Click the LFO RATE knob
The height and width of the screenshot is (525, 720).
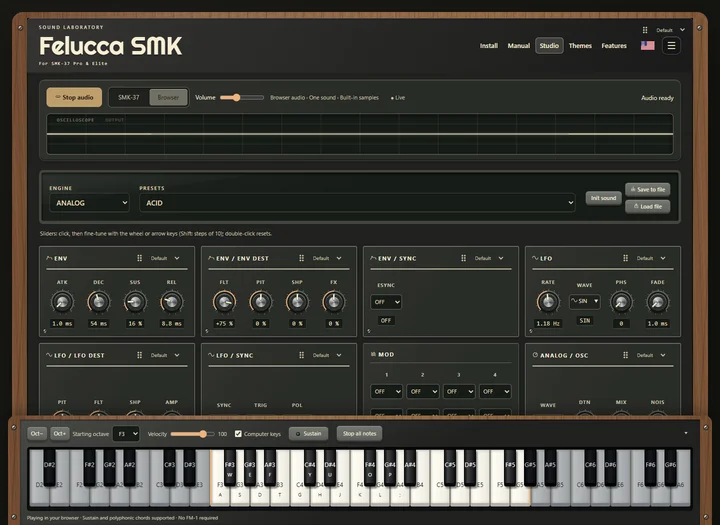coord(548,302)
